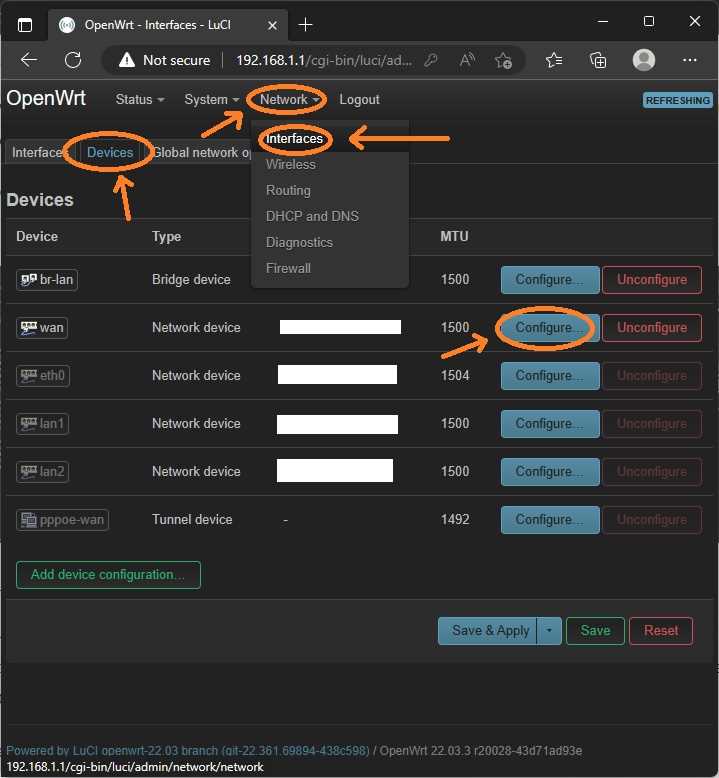Click the Devices section heading
The image size is (719, 778).
(40, 199)
